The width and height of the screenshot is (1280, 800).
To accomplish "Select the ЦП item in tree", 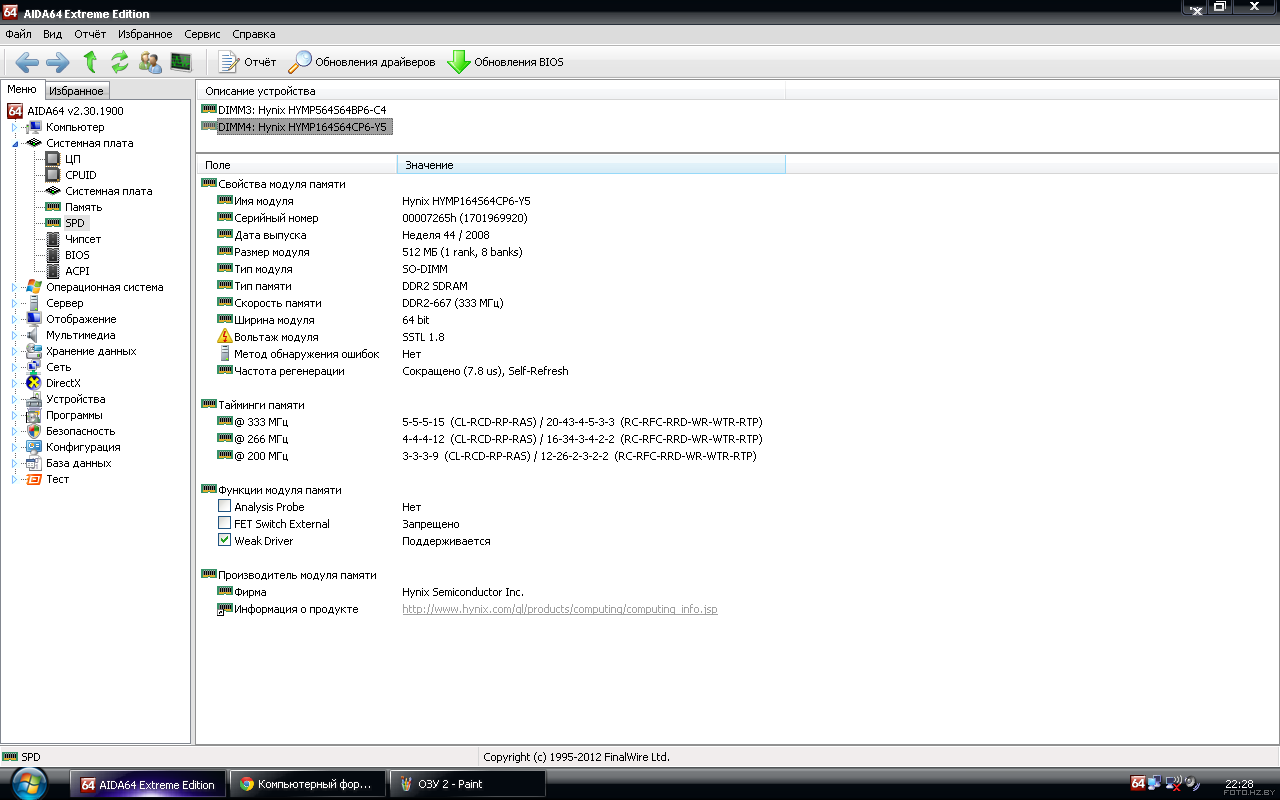I will pos(72,159).
